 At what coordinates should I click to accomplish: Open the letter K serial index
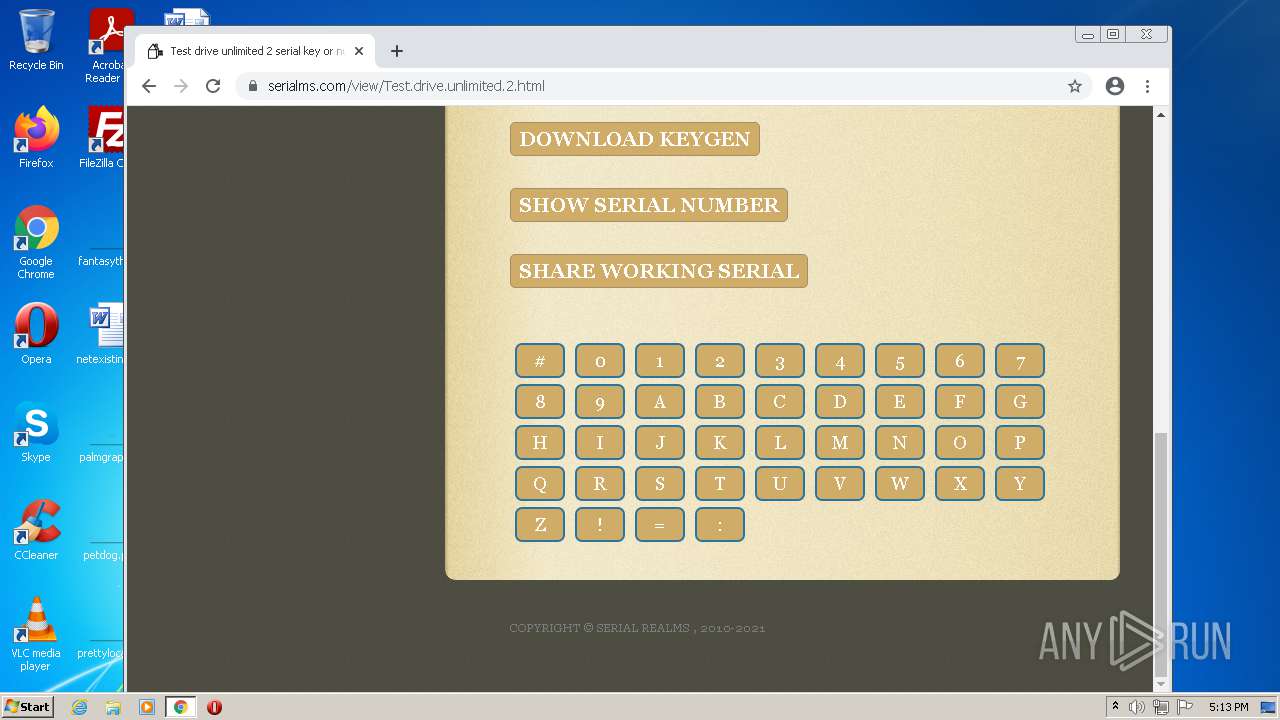(720, 443)
